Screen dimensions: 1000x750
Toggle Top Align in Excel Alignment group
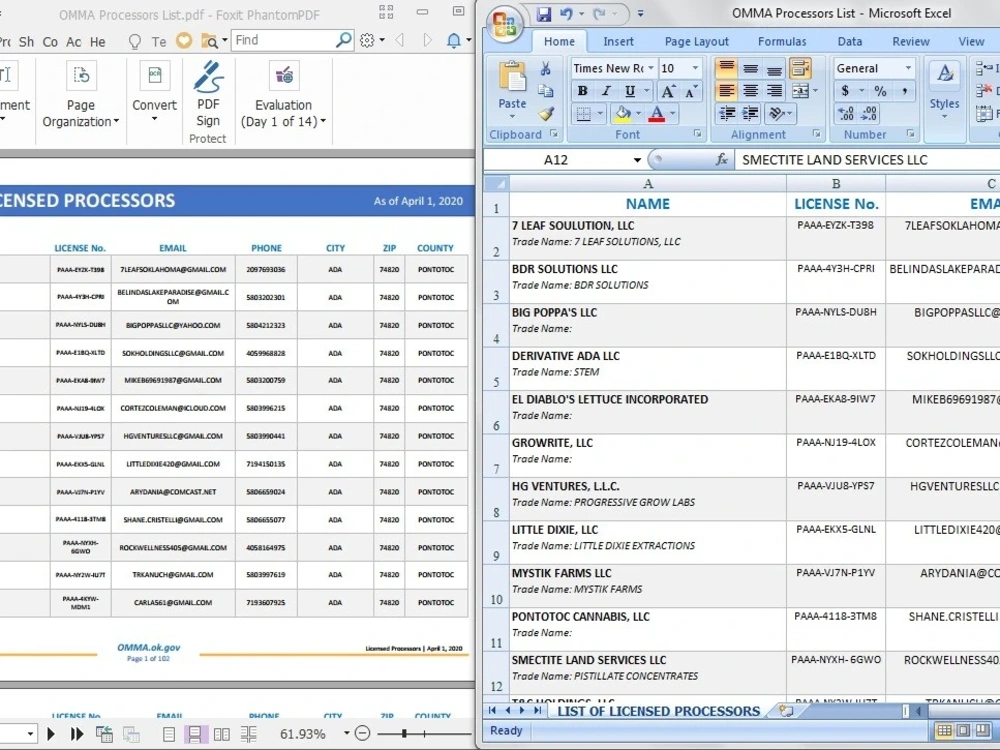(x=726, y=68)
